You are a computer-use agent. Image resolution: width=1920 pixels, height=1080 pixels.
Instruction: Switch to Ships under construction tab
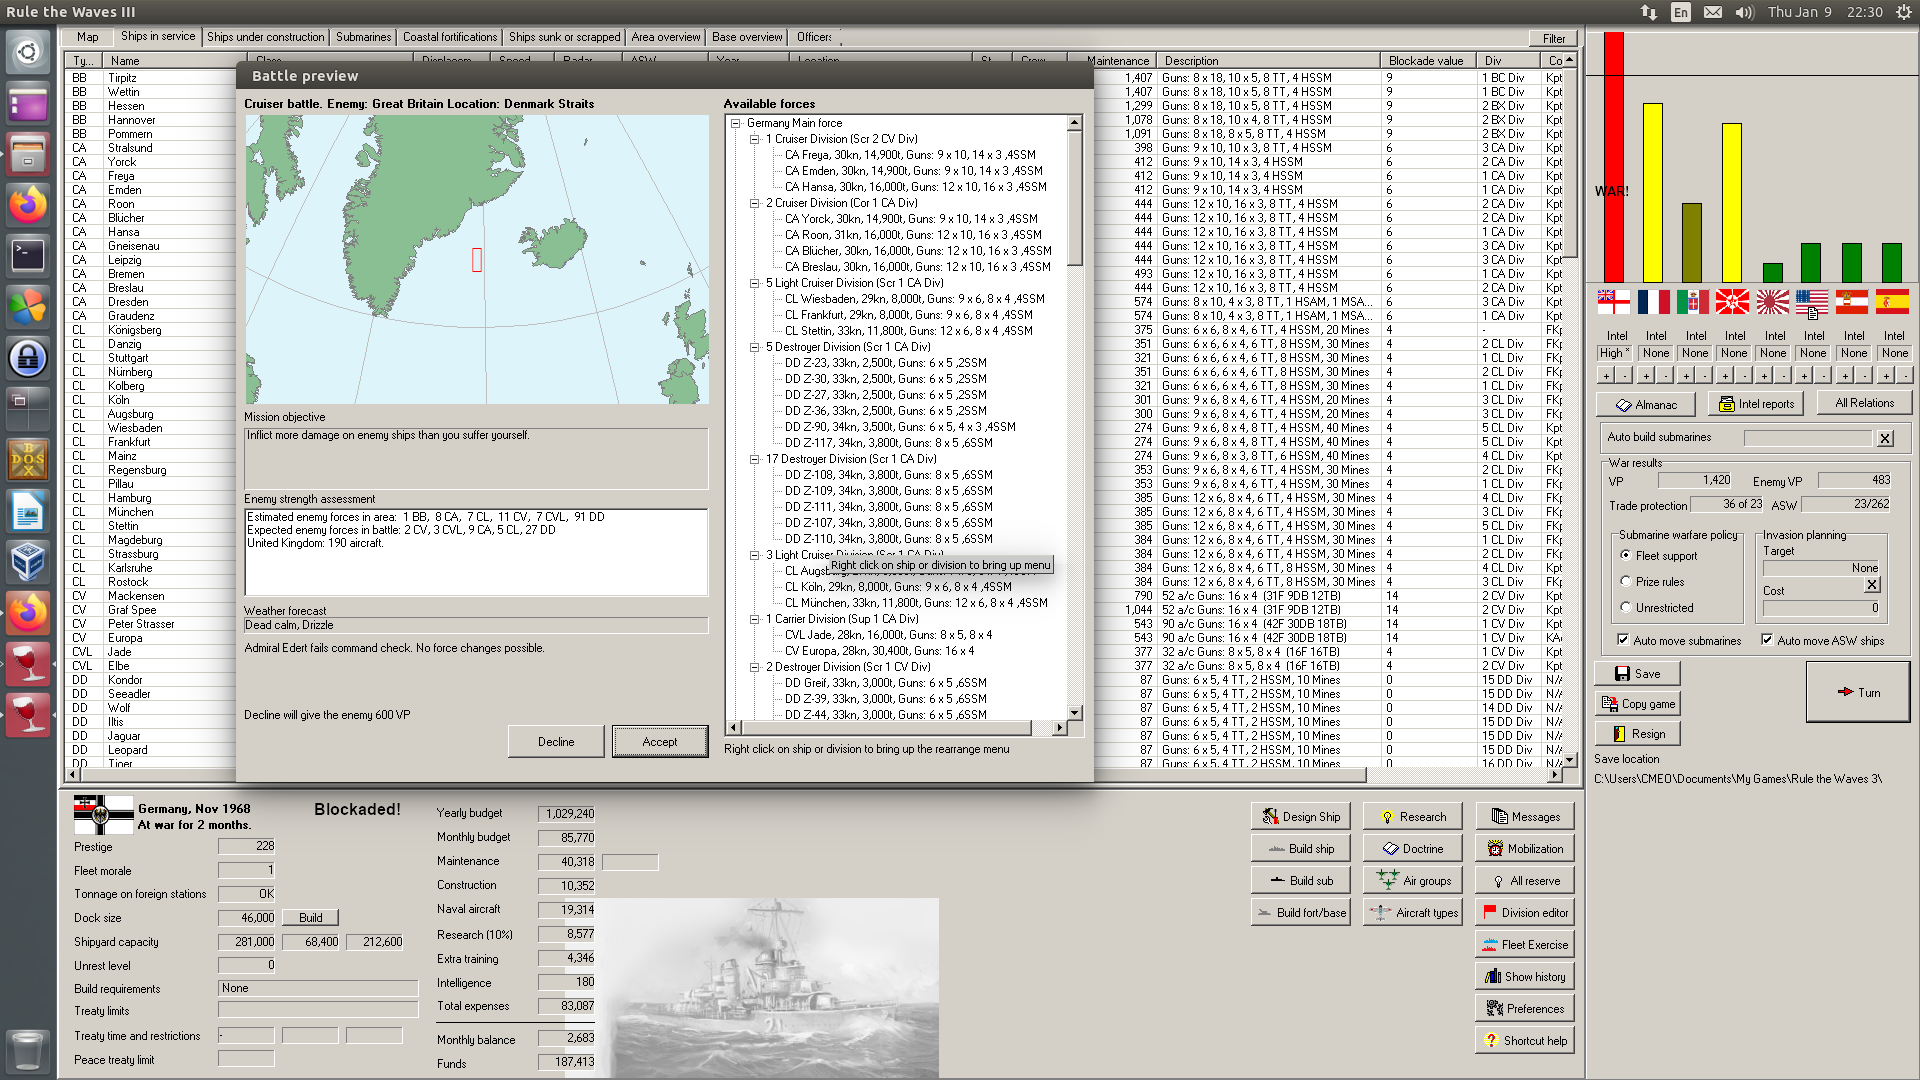pos(266,37)
